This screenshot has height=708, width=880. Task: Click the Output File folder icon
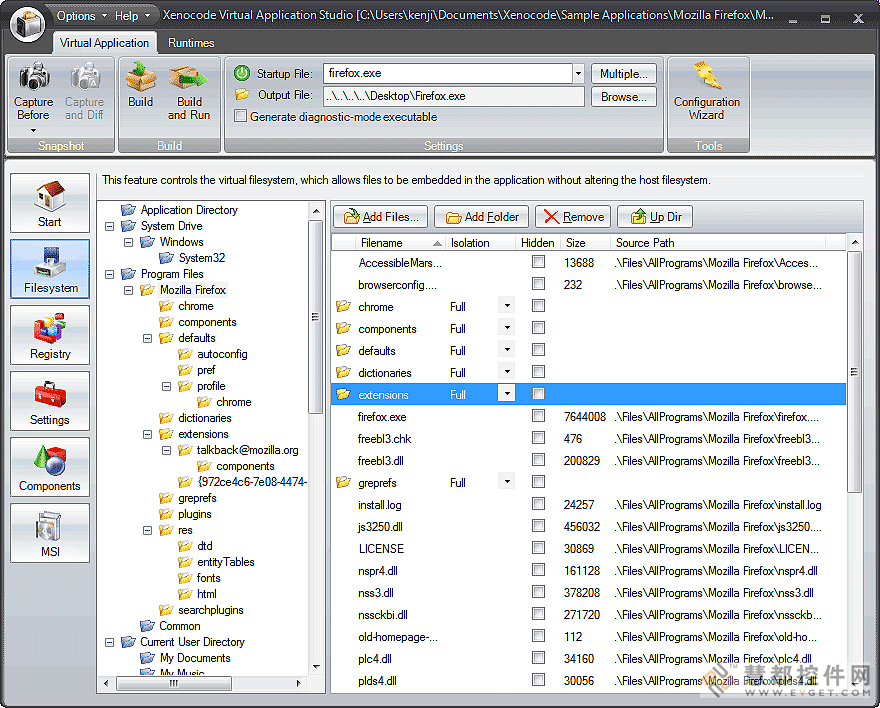coord(242,95)
